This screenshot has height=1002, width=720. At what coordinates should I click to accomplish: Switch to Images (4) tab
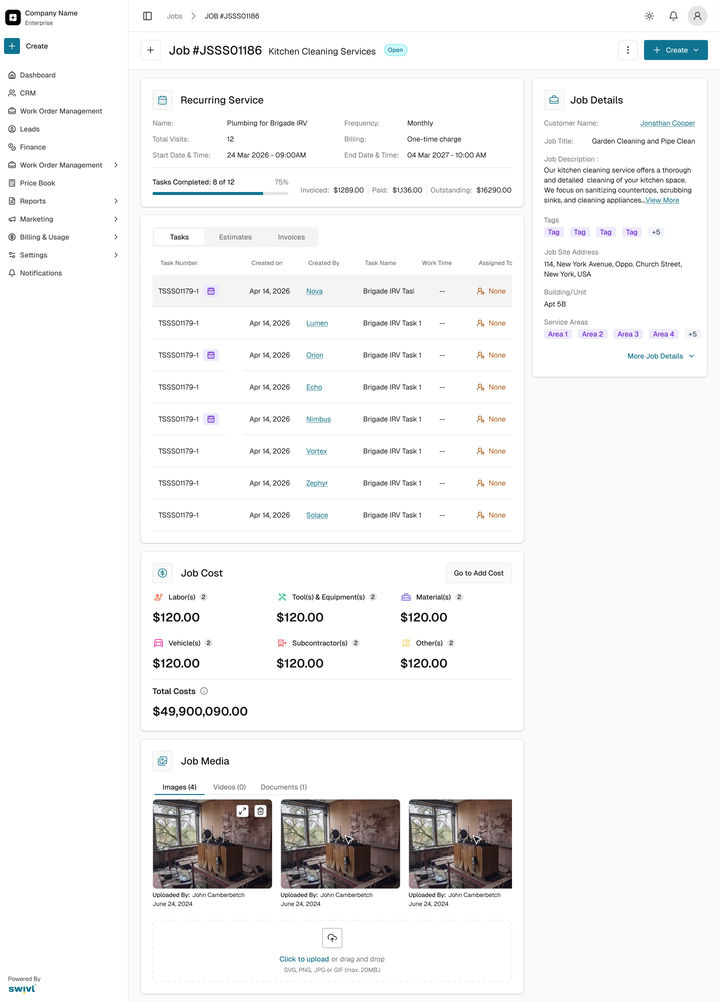click(179, 787)
